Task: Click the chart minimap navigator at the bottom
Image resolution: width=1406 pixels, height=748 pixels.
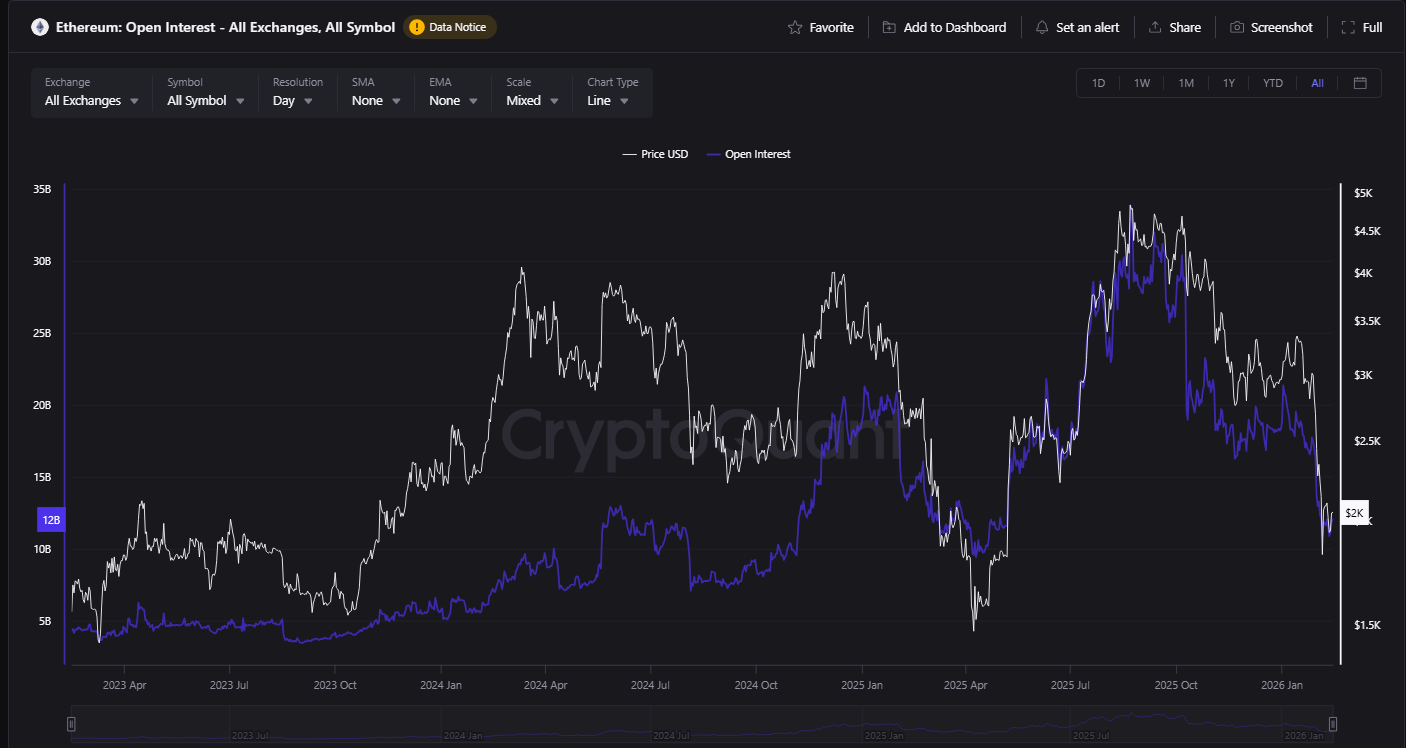Action: [700, 723]
